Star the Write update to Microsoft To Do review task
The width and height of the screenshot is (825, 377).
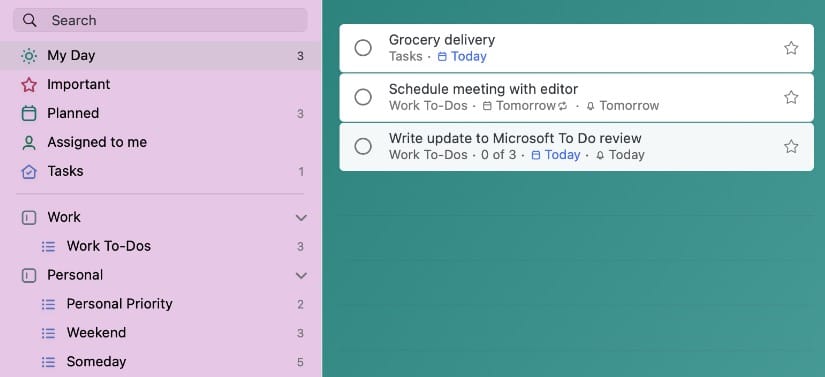791,147
